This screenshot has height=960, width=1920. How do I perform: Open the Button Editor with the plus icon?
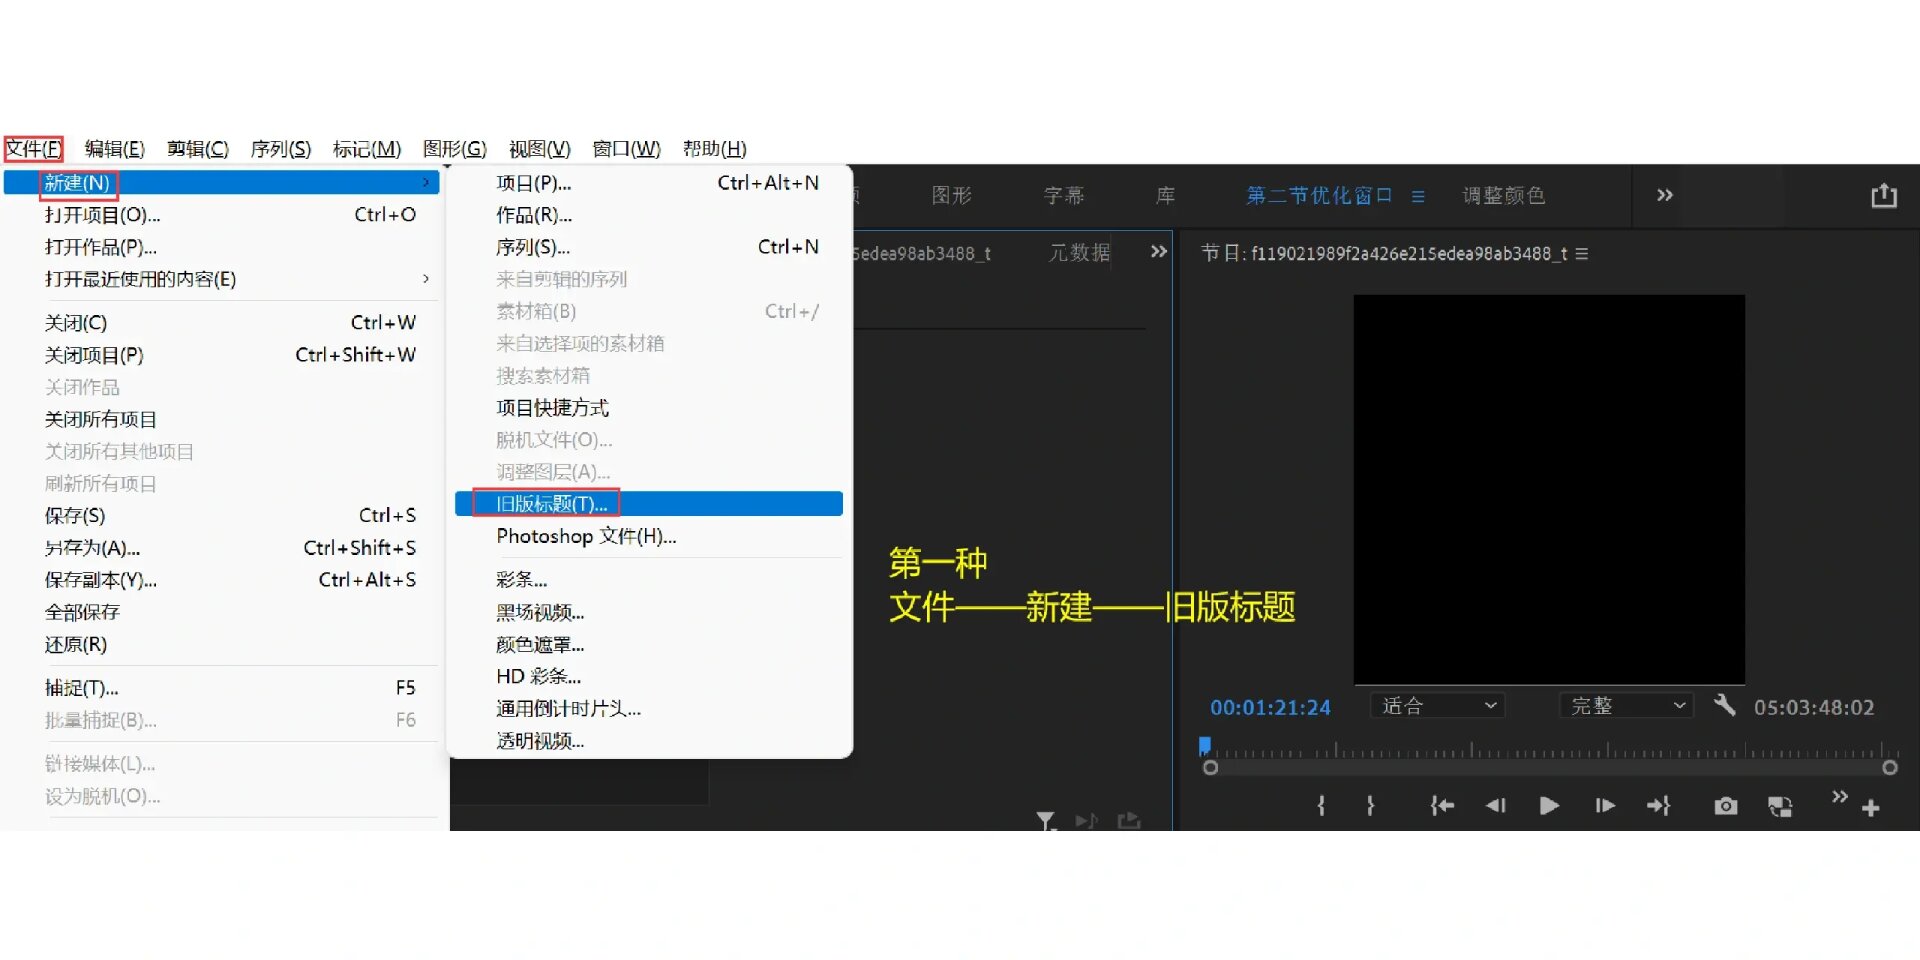pos(1872,808)
